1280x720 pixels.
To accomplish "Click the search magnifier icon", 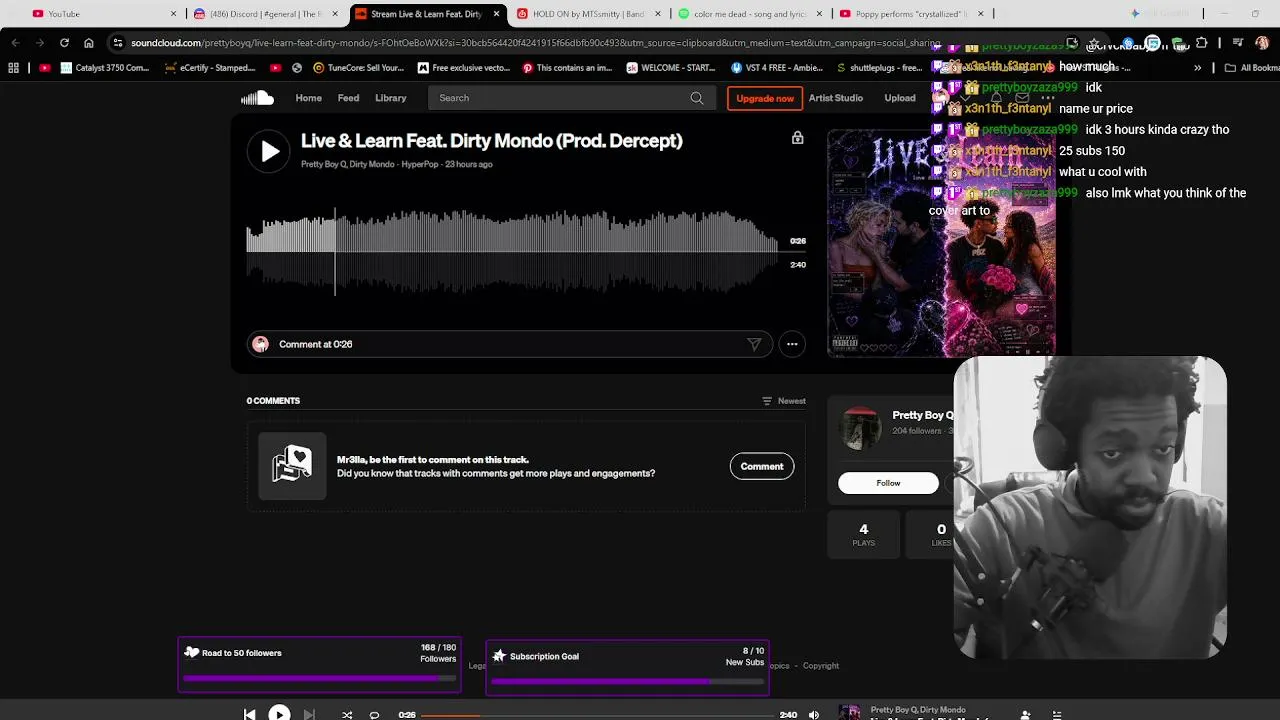I will [x=697, y=98].
